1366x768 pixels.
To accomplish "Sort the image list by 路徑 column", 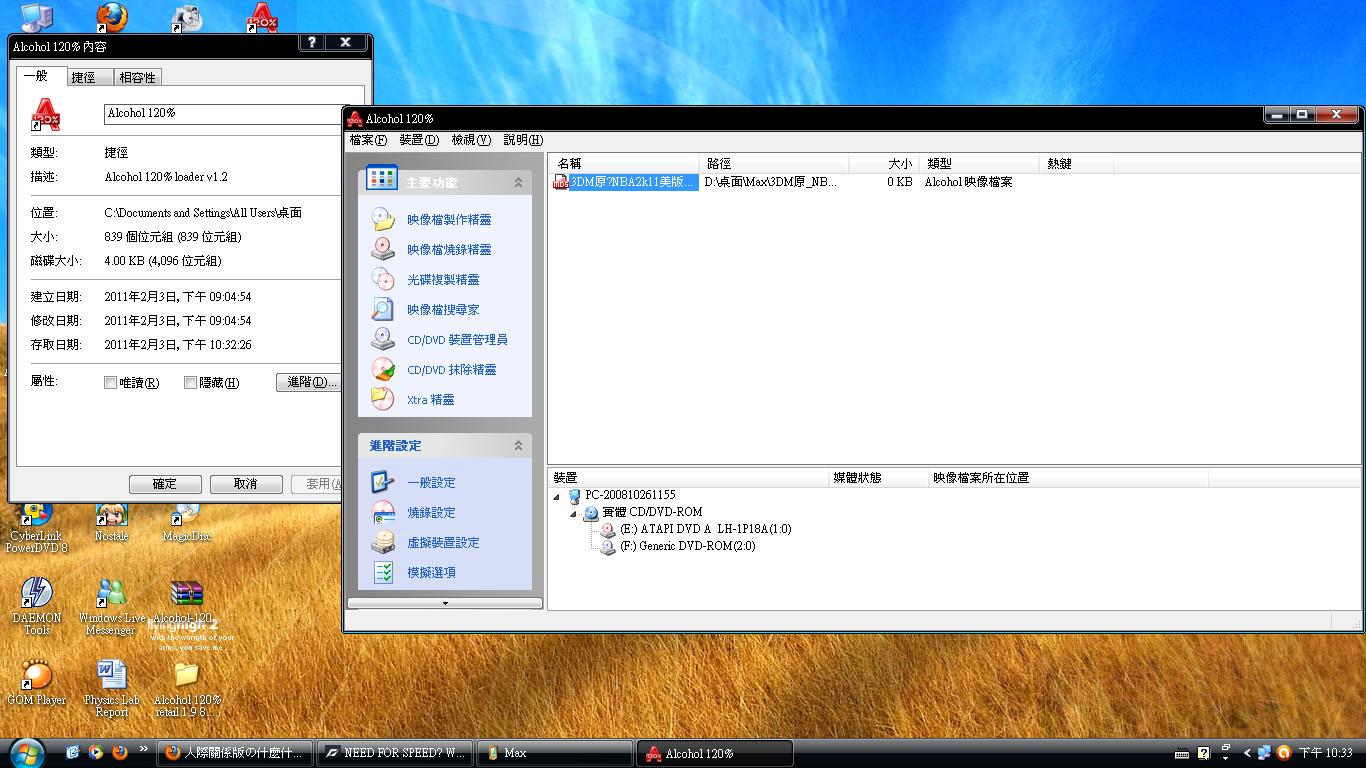I will coord(774,163).
